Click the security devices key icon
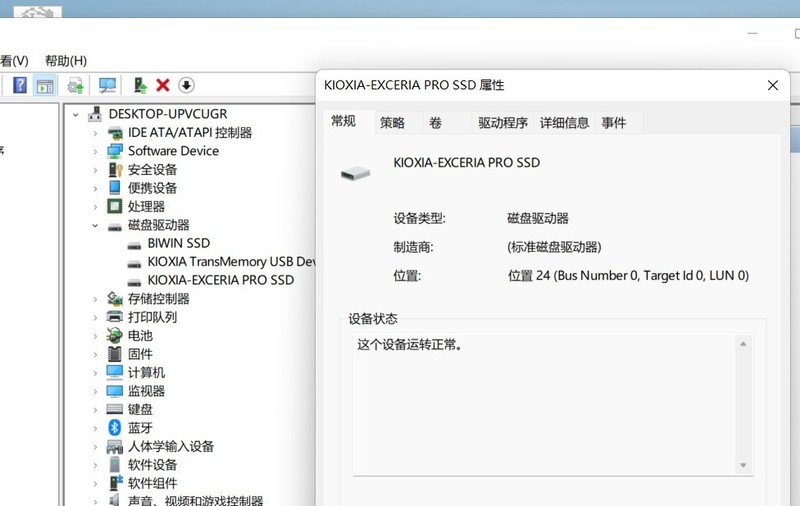The image size is (800, 506). [x=115, y=170]
